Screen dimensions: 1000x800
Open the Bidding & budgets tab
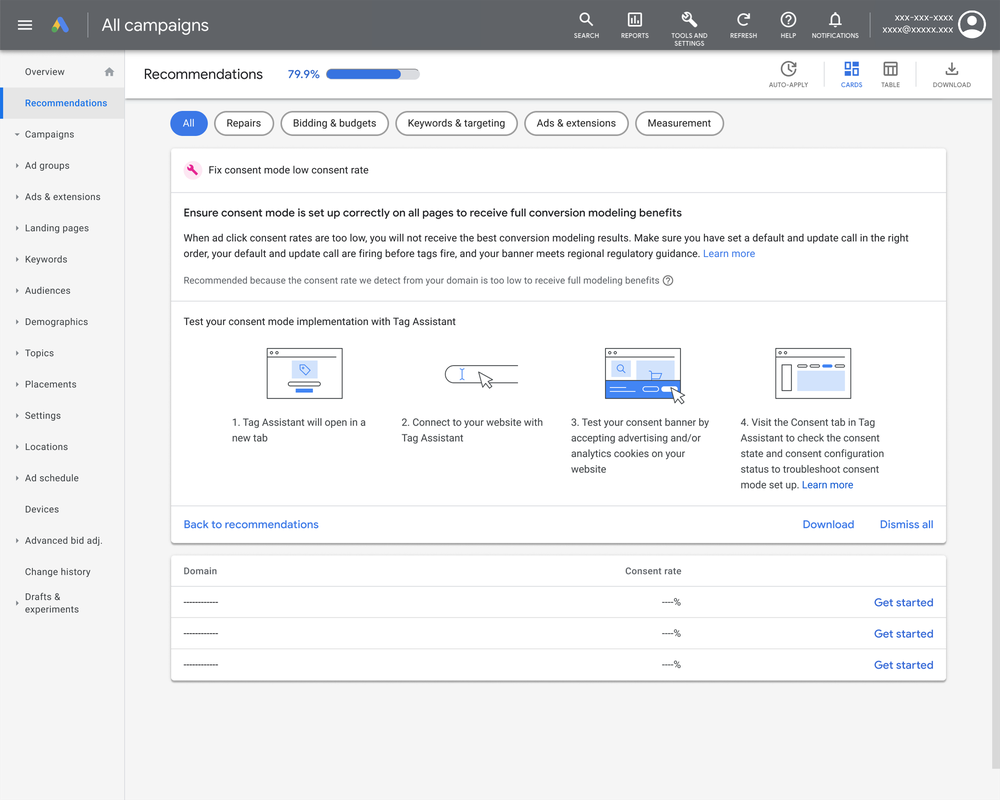pos(334,123)
